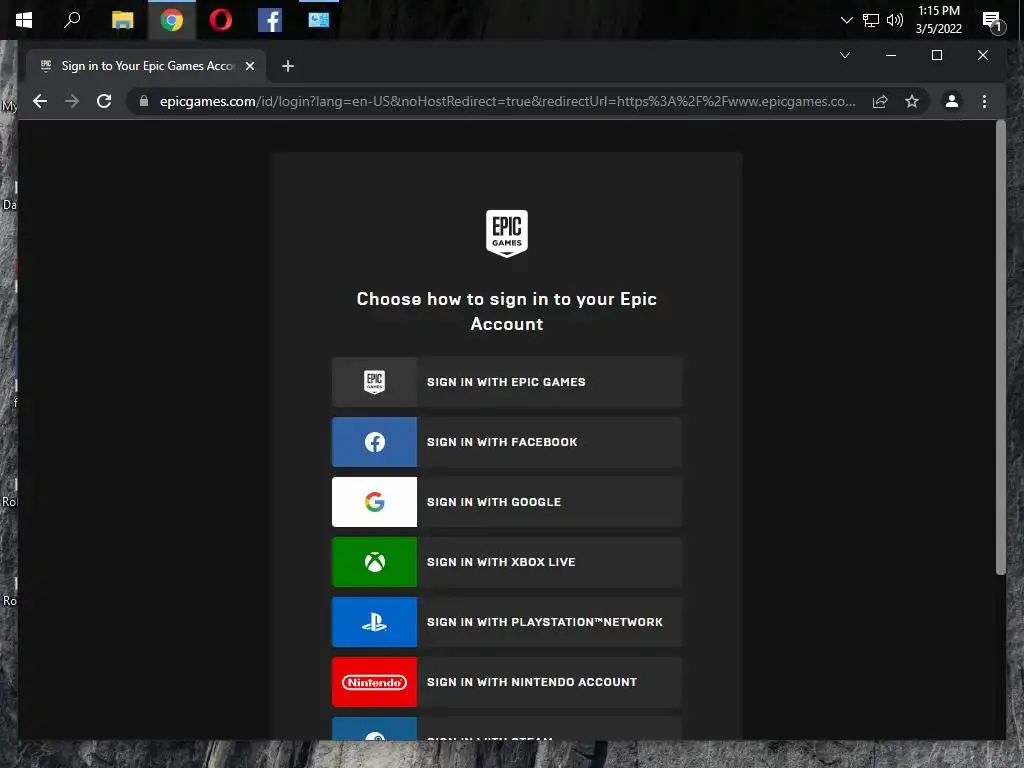The height and width of the screenshot is (768, 1024).
Task: Open the Chrome profile icon
Action: [952, 101]
